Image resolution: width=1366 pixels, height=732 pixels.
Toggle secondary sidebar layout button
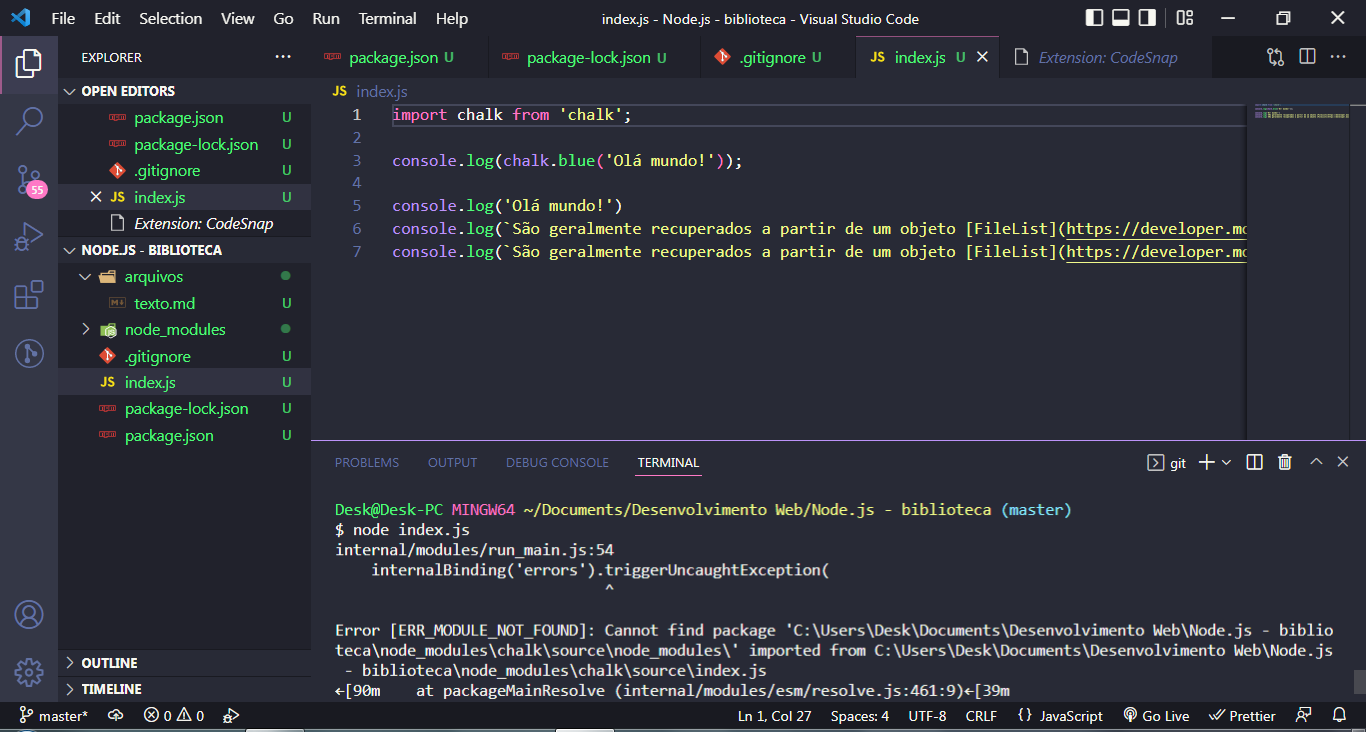[1147, 18]
